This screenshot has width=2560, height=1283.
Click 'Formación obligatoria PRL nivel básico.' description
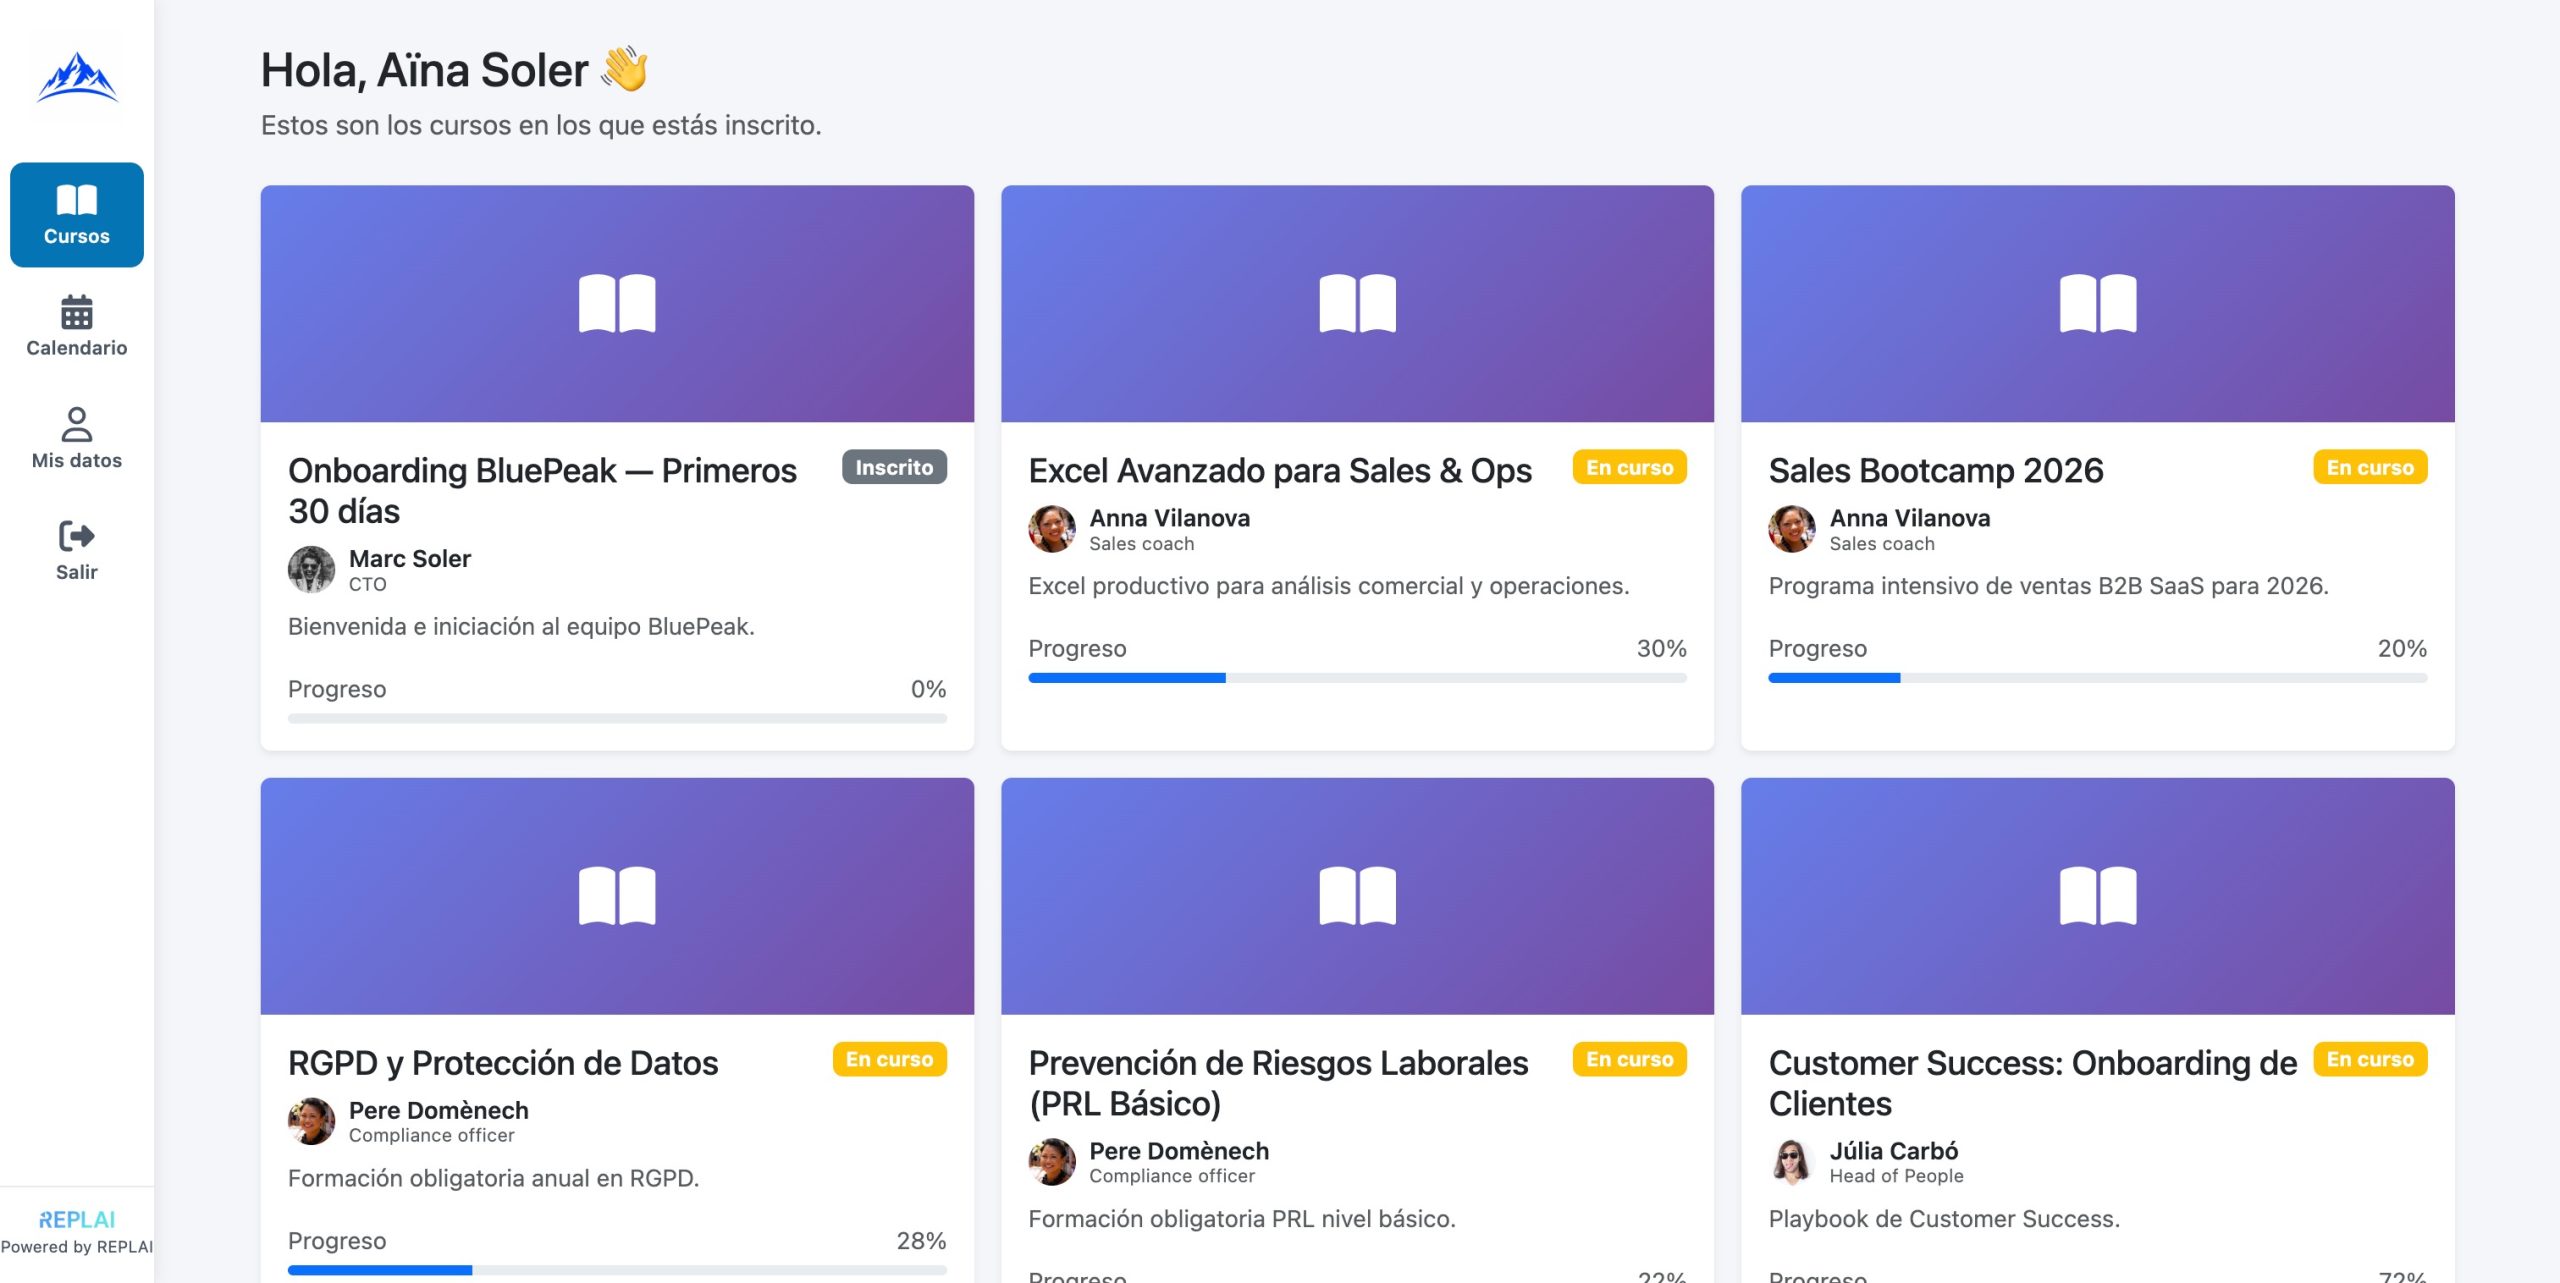click(1242, 1218)
